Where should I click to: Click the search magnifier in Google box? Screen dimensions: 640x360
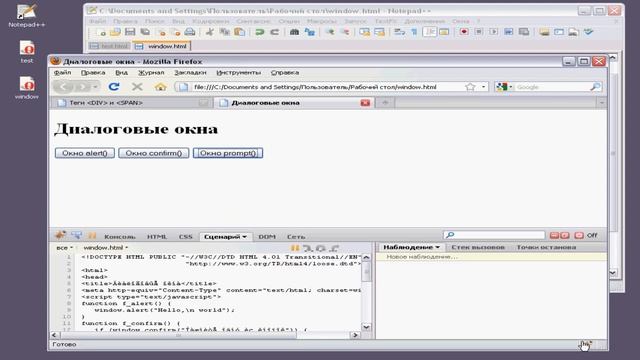click(x=595, y=87)
